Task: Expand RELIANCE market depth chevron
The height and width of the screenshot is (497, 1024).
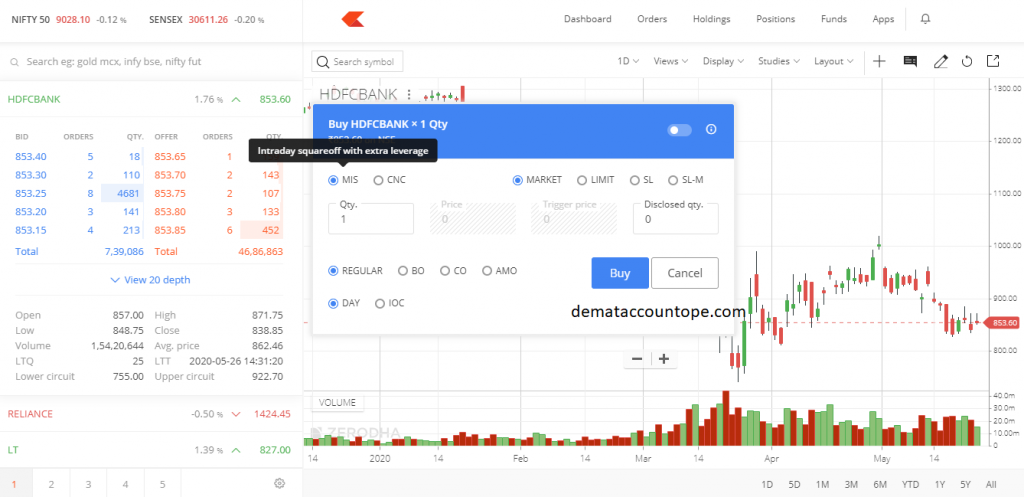Action: pos(236,414)
